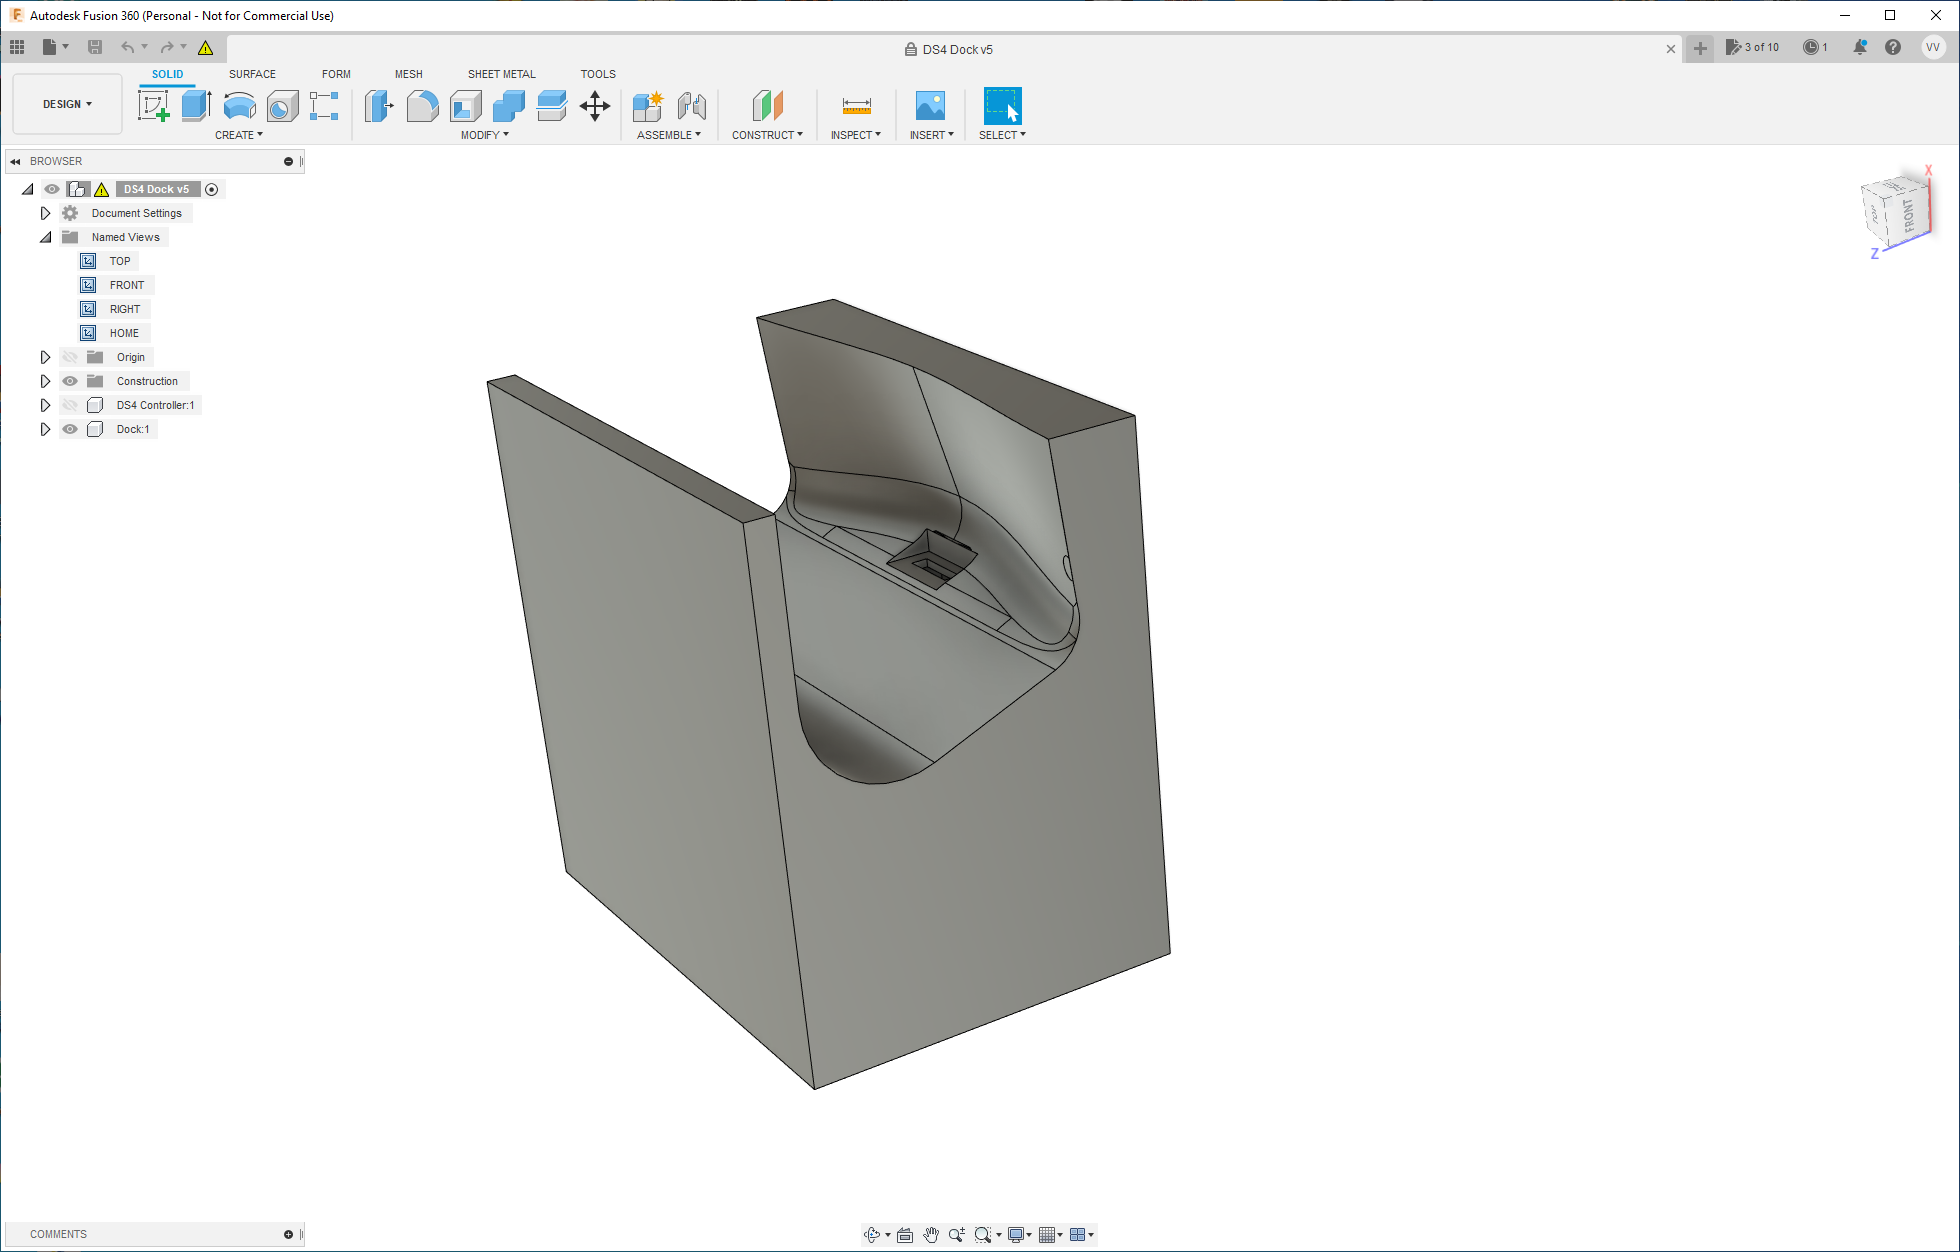The image size is (1960, 1252).
Task: Activate the DS4 Dock v5 radio button
Action: pyautogui.click(x=212, y=189)
